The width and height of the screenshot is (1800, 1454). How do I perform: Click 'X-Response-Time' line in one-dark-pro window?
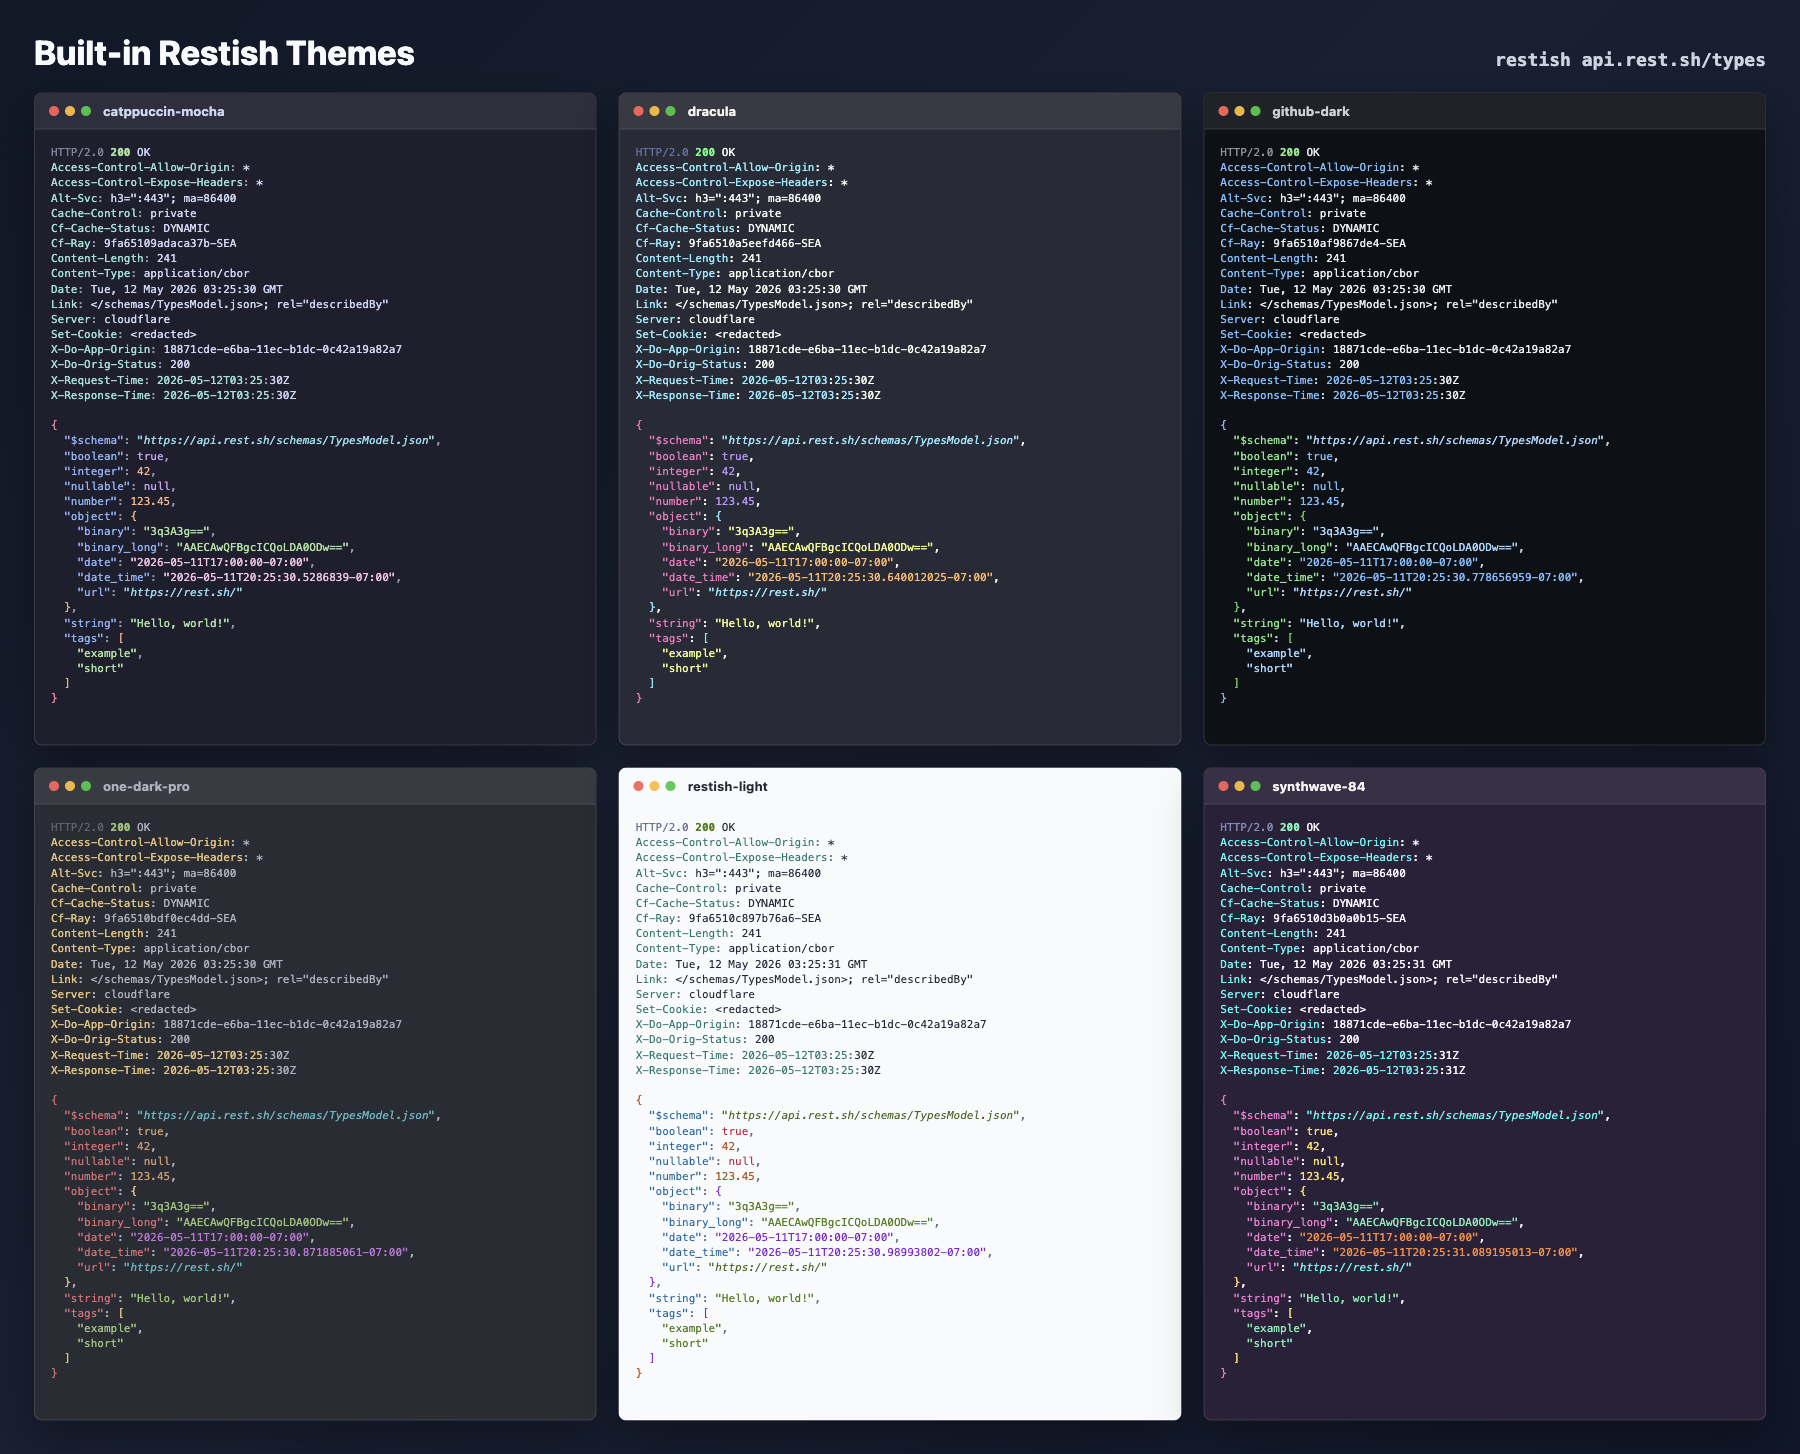click(174, 1070)
